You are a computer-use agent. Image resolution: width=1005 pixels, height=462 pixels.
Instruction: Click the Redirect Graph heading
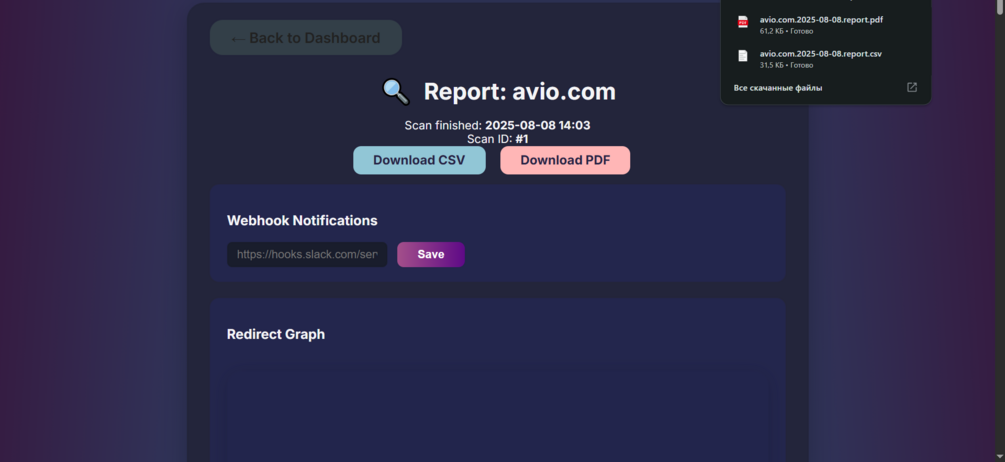click(276, 334)
